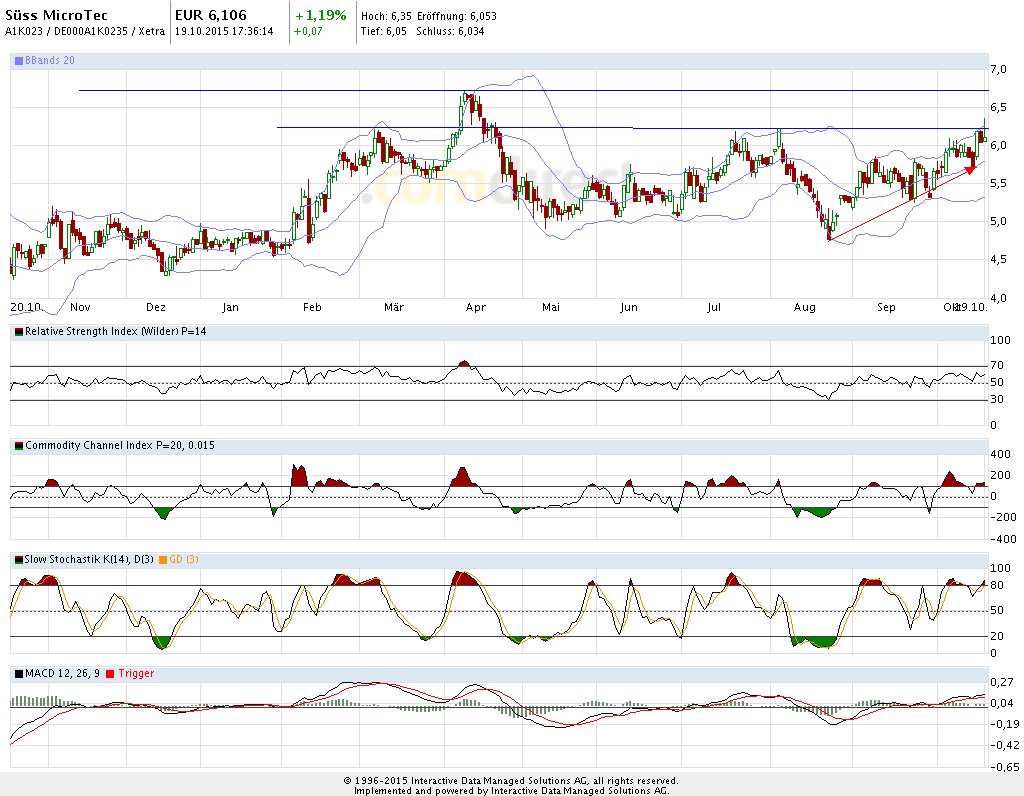1024x796 pixels.
Task: Click the Apr label on the time axis
Action: (x=476, y=308)
